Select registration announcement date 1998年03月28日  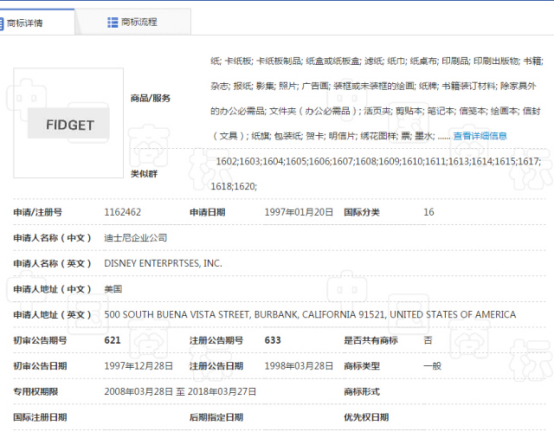[299, 366]
